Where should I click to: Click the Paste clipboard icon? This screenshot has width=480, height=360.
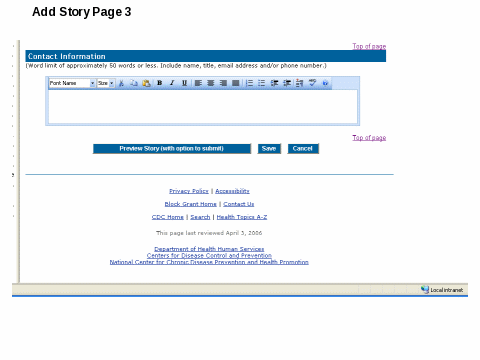click(146, 83)
